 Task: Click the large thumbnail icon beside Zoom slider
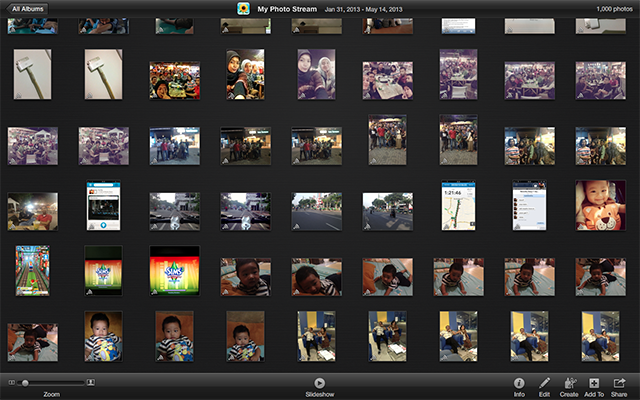coord(91,382)
